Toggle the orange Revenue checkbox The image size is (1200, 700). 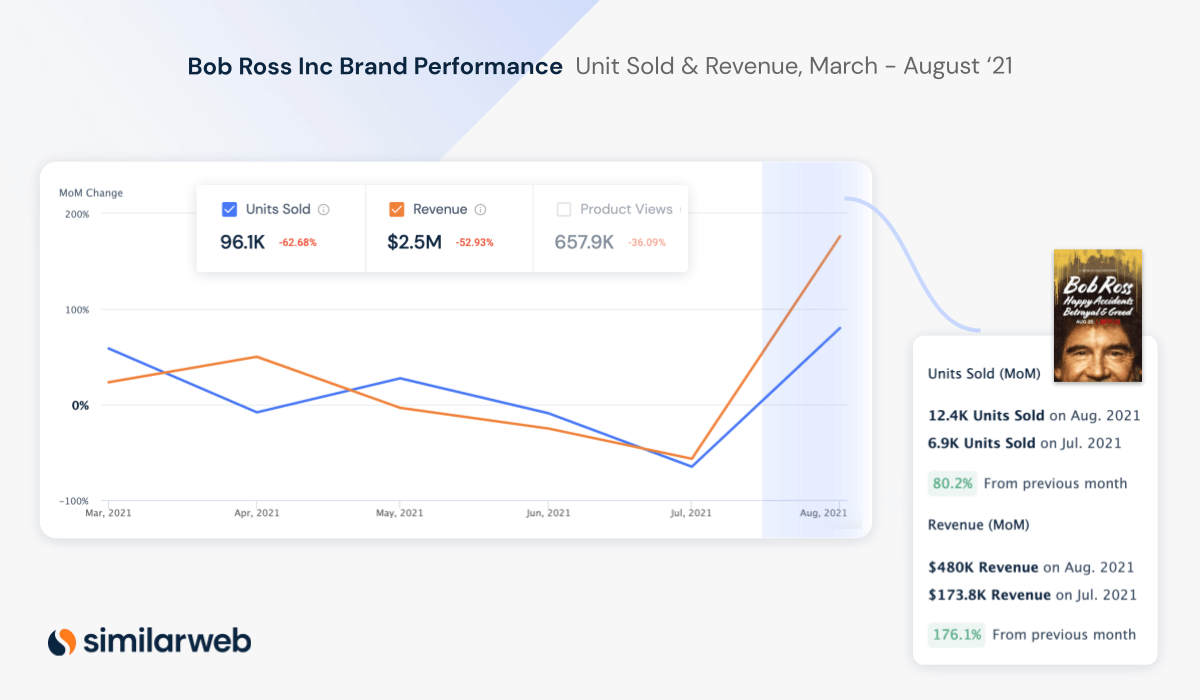tap(396, 210)
